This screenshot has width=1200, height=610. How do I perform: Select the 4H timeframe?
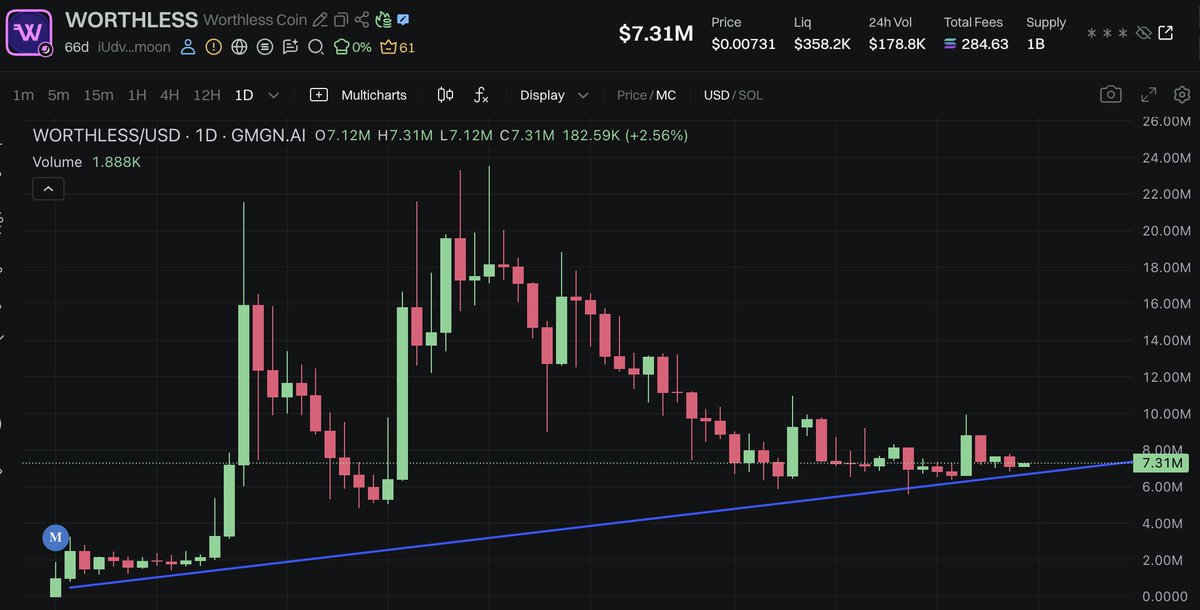tap(170, 95)
